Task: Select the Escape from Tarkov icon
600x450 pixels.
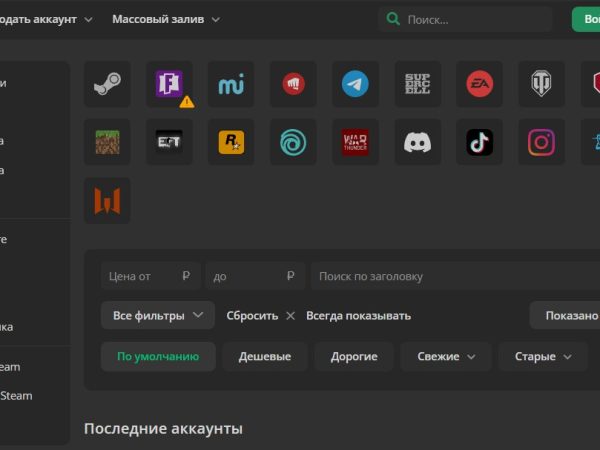Action: tap(169, 142)
